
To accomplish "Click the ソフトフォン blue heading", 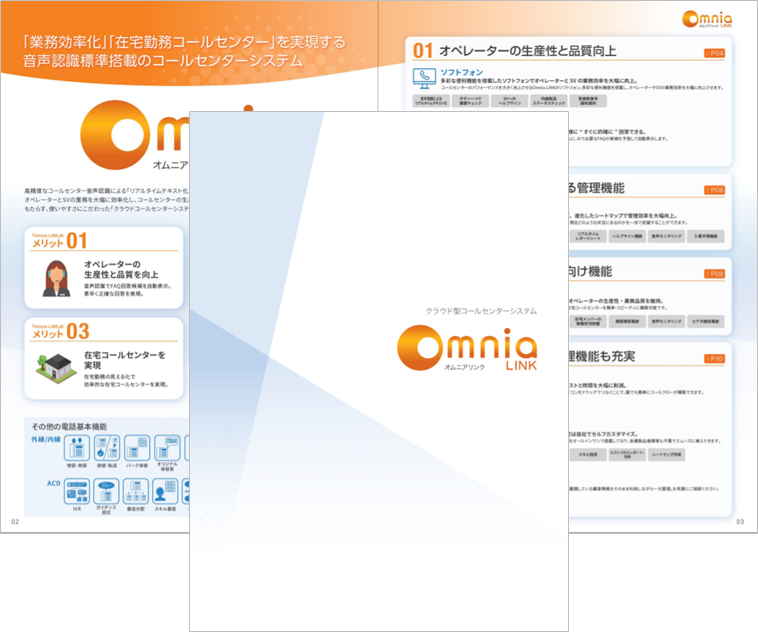I will click(461, 72).
